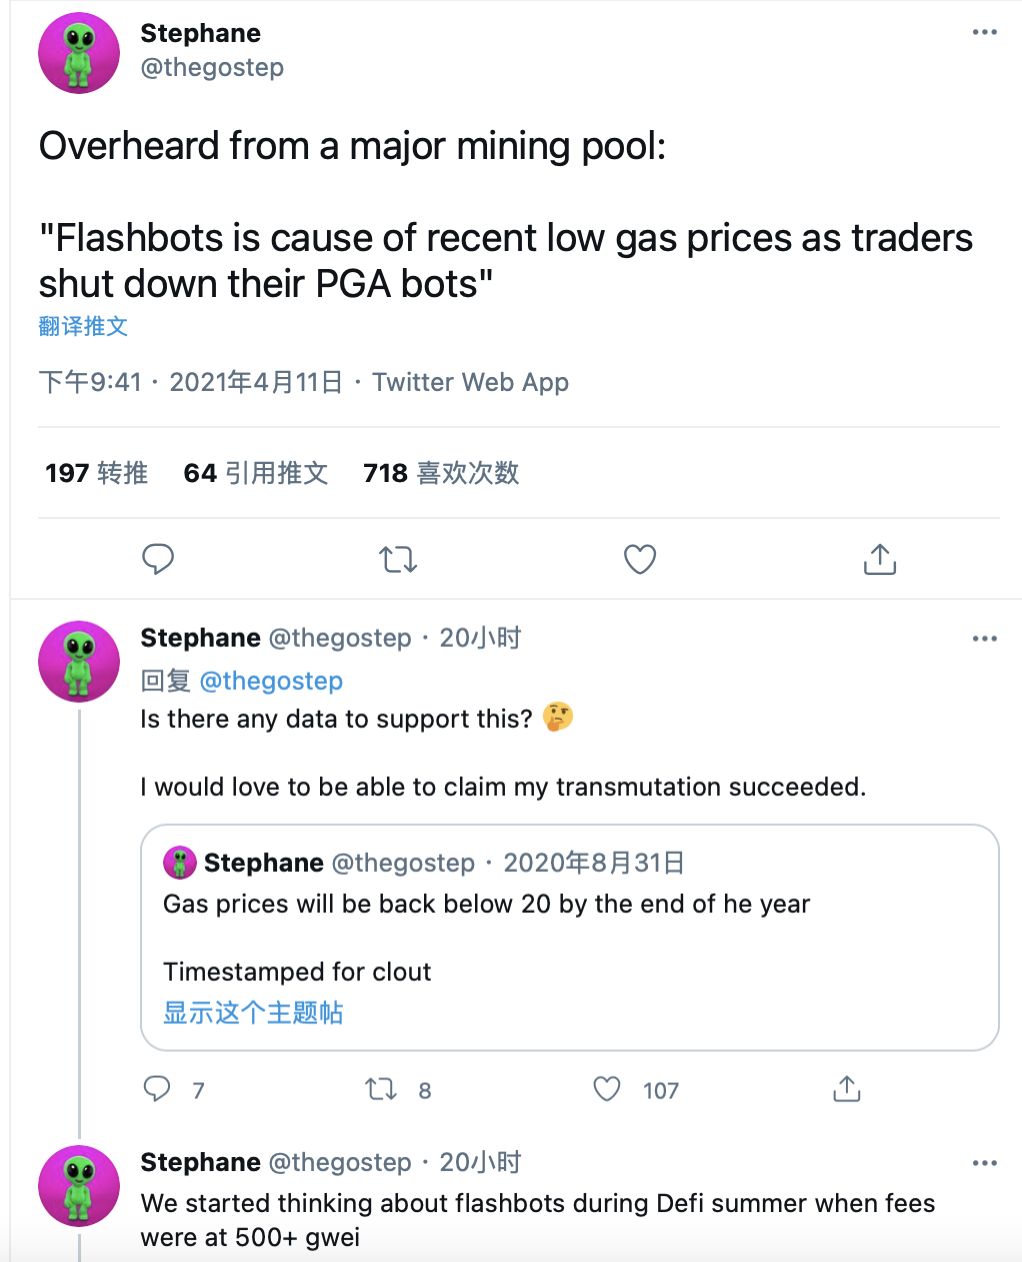Click the 翻译推文 translate tweet link

click(83, 326)
